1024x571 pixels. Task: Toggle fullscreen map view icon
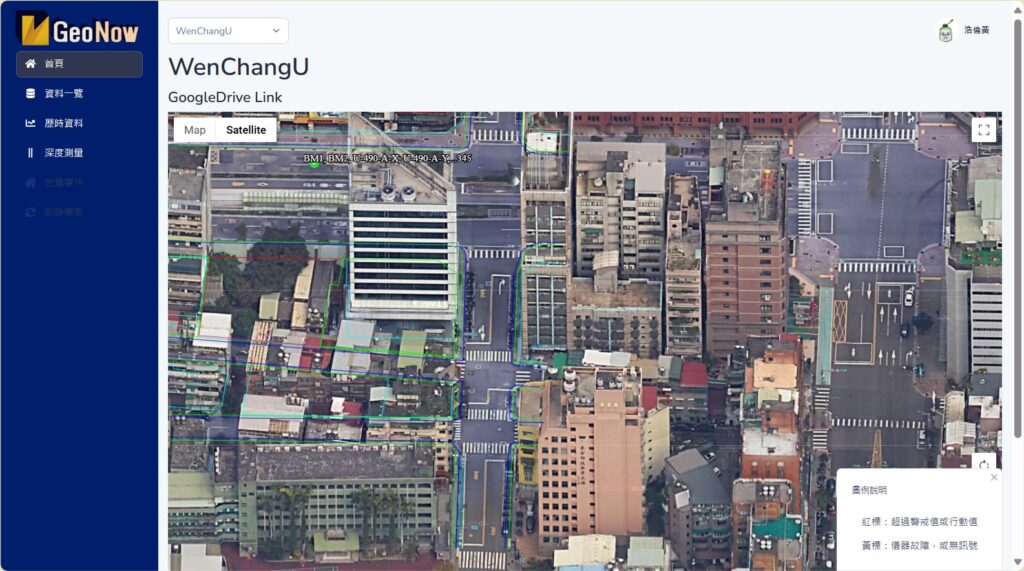point(984,129)
